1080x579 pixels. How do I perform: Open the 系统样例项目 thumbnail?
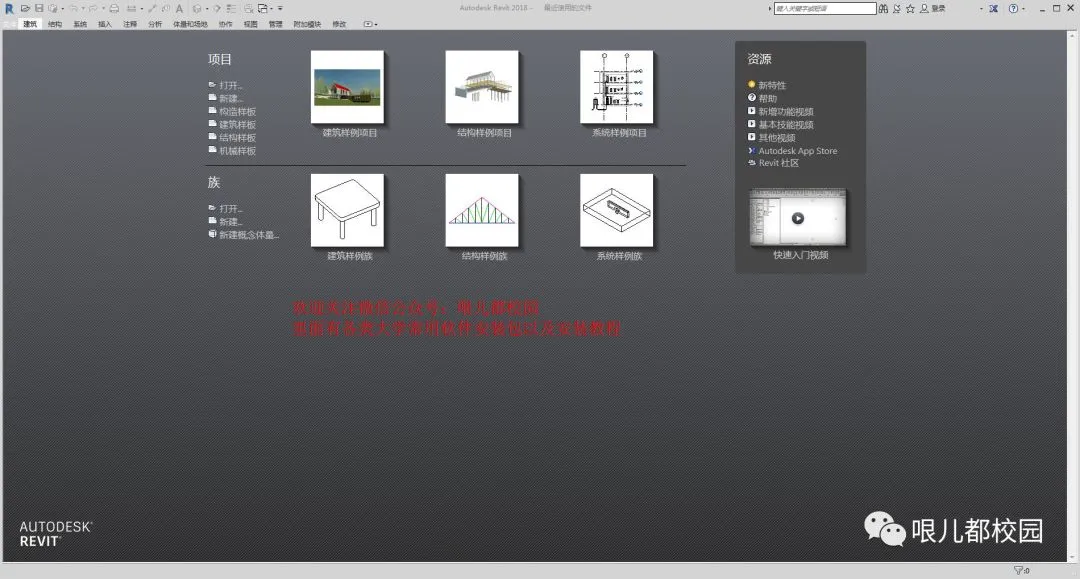click(x=616, y=87)
